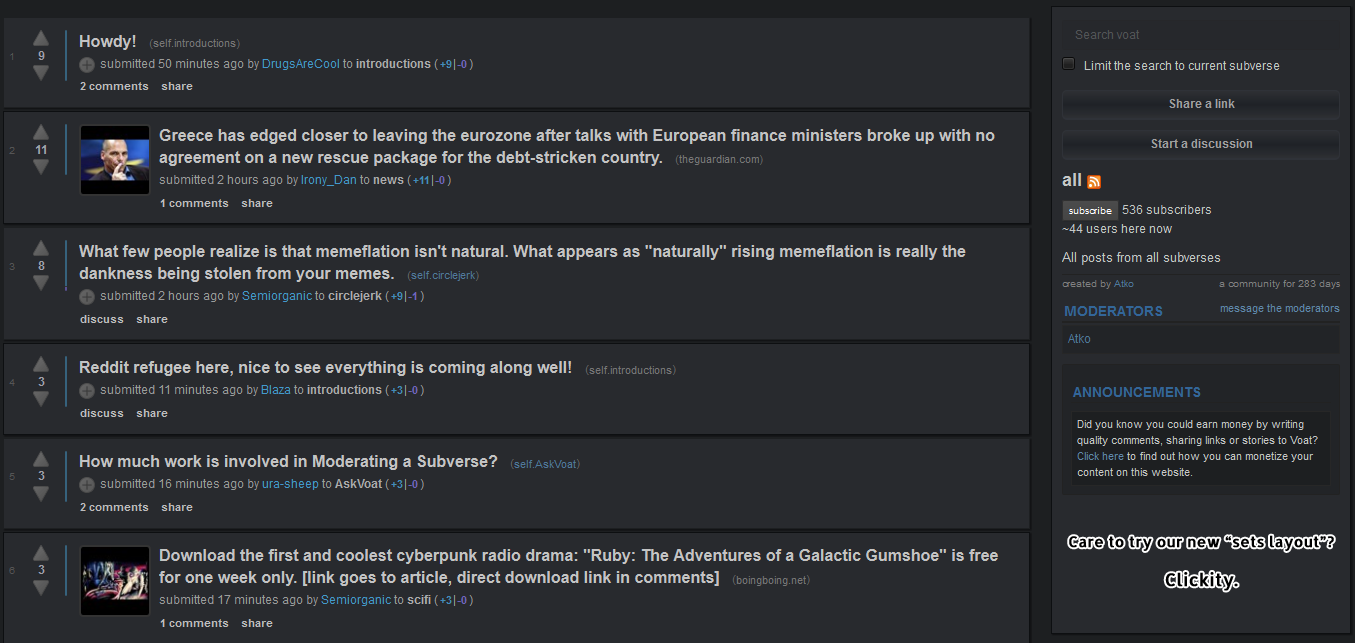
Task: Check "Limit the search to current subverse"
Action: 1069,64
